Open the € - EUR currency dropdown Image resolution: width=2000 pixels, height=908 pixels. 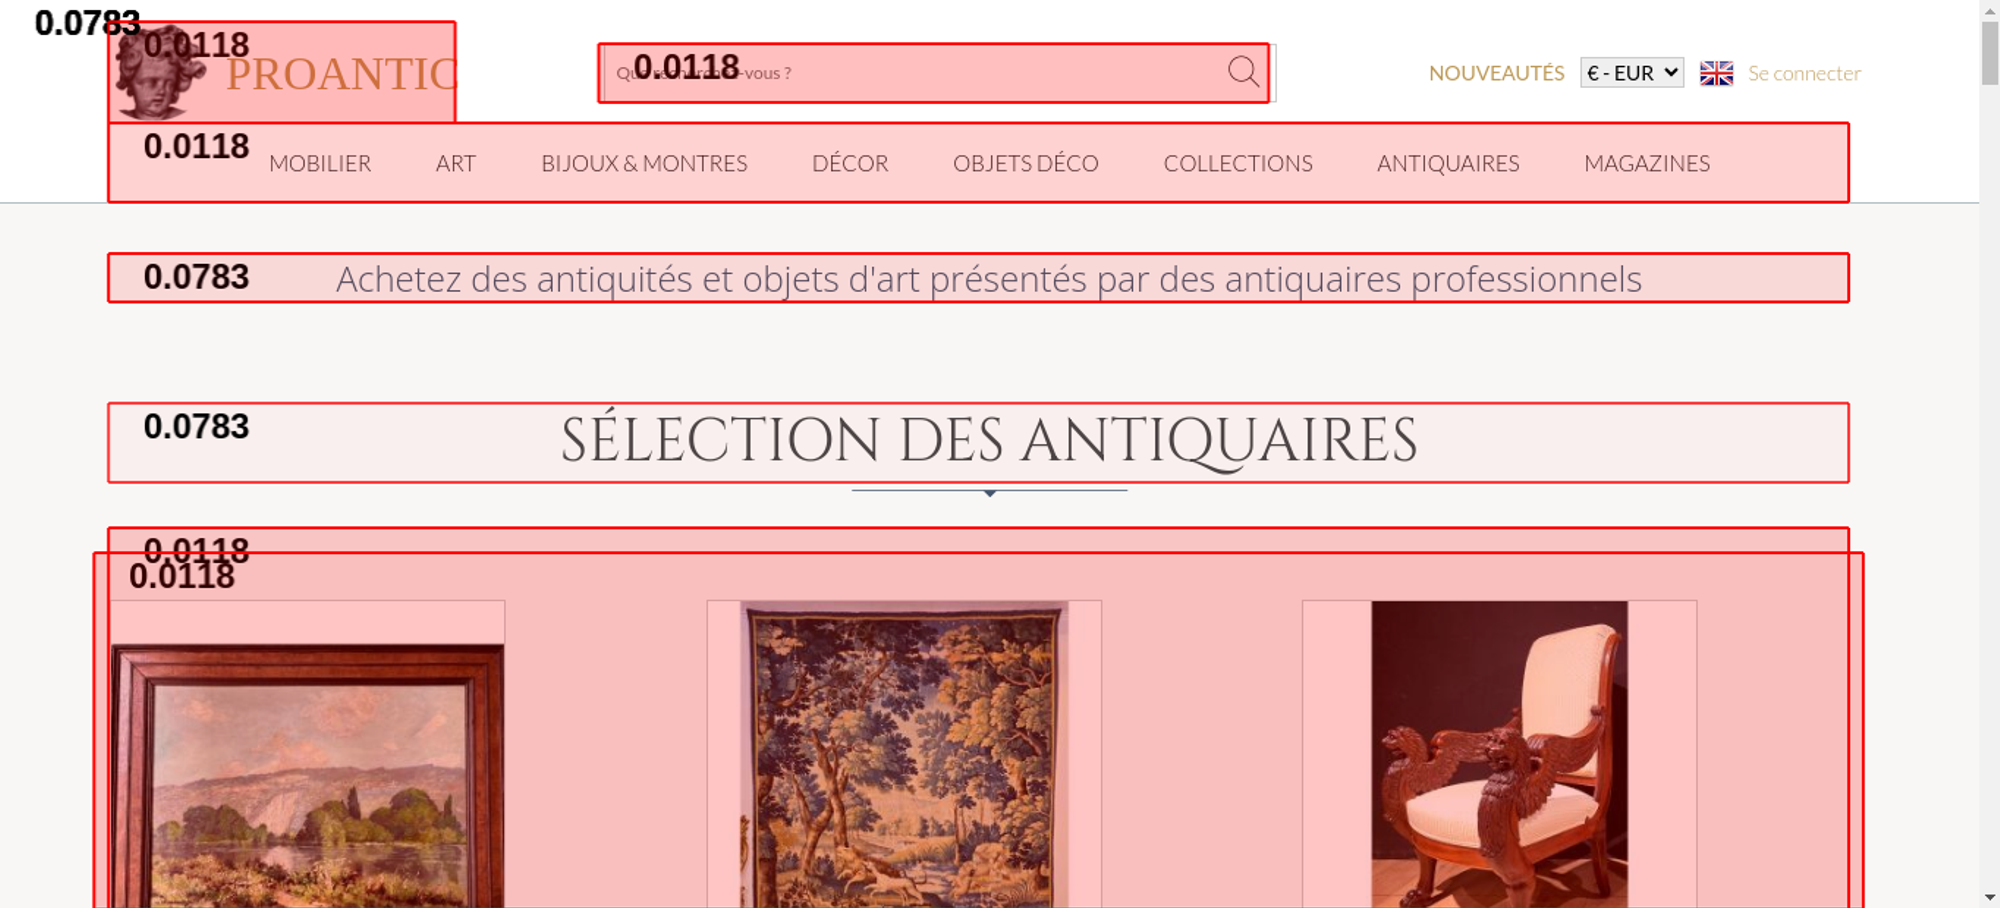[x=1632, y=73]
